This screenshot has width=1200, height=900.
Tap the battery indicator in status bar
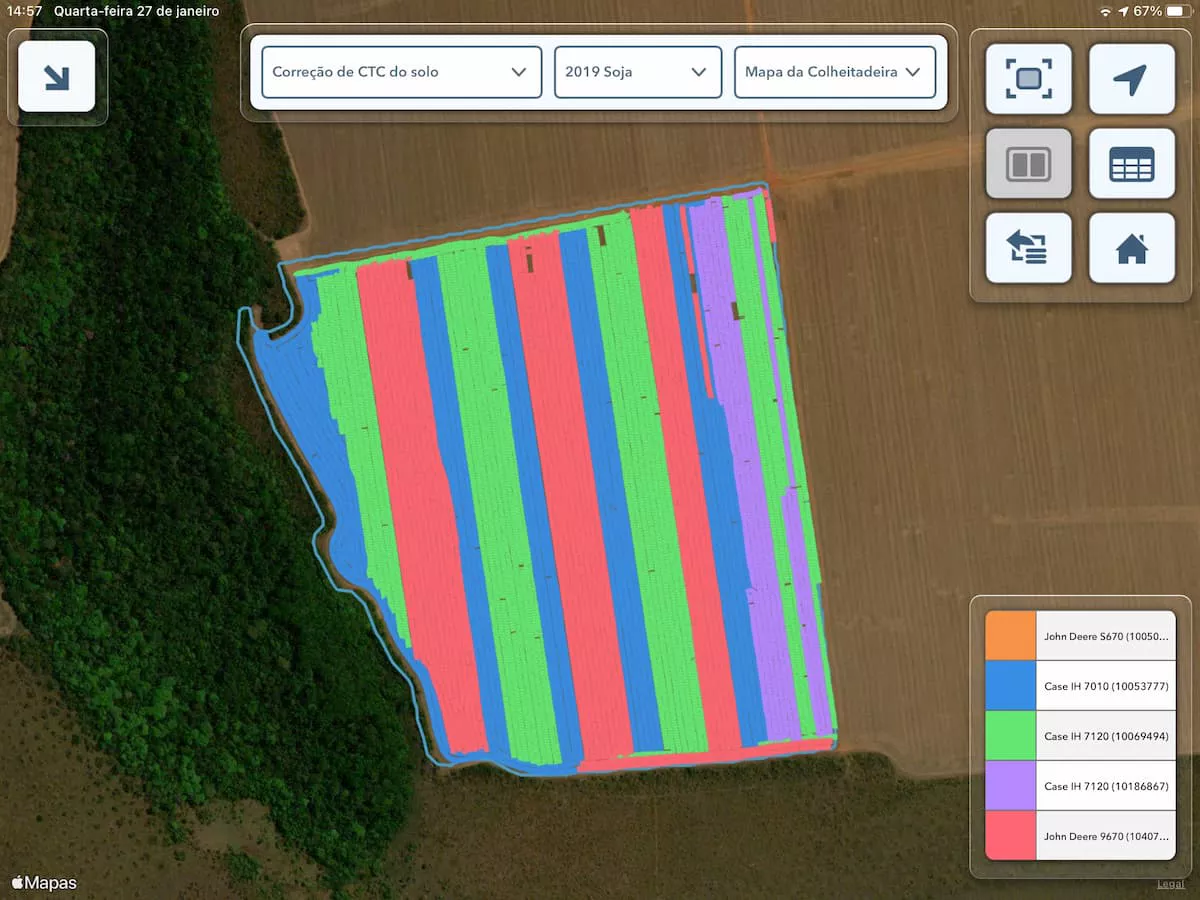[x=1179, y=11]
